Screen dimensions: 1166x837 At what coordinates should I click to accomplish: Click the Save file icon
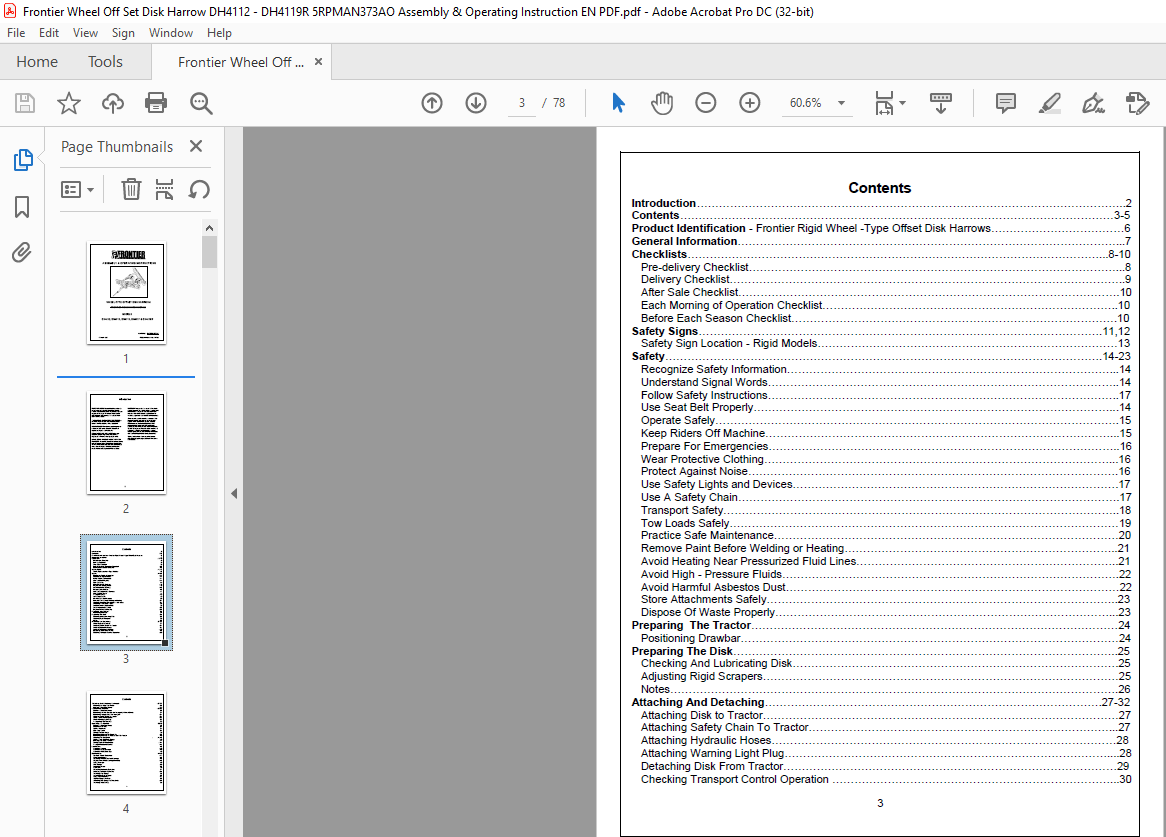[25, 103]
